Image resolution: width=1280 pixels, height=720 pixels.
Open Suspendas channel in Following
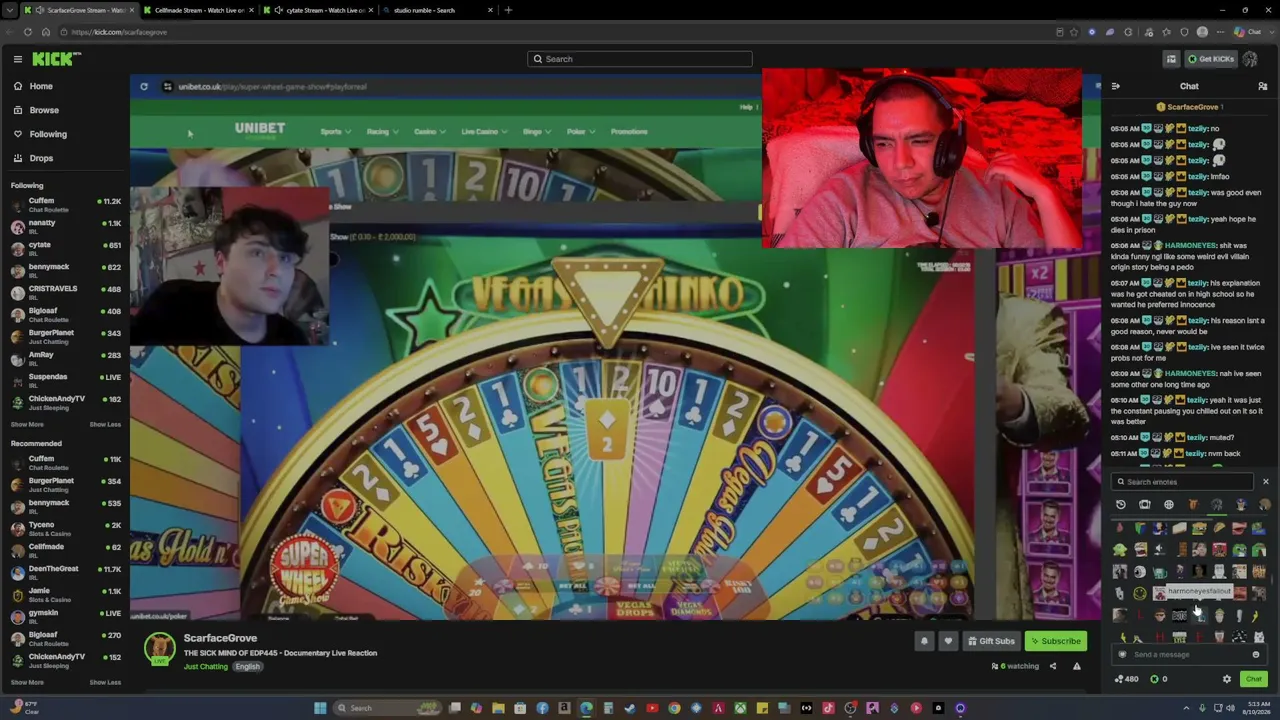66,381
